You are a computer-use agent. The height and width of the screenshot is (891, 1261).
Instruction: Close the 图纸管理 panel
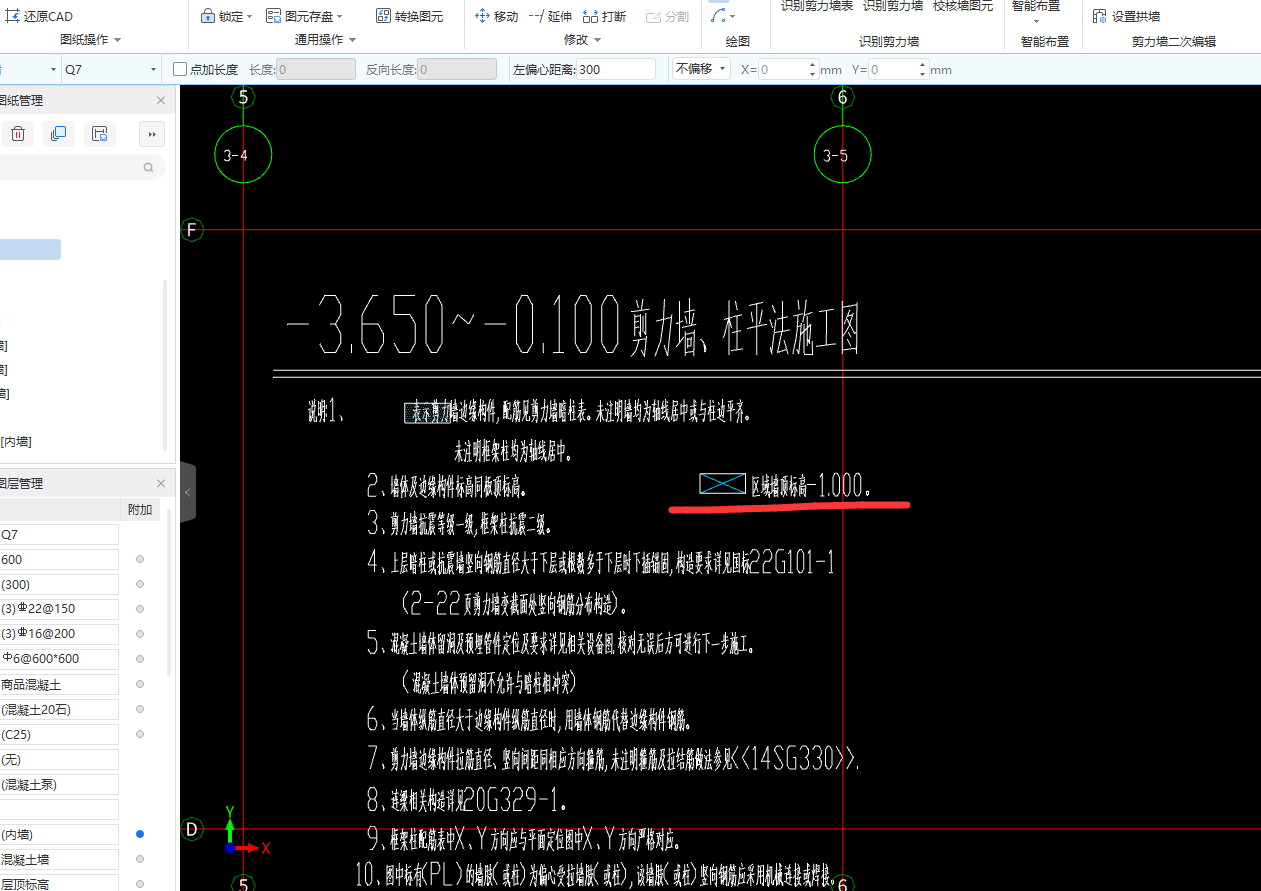click(x=161, y=100)
